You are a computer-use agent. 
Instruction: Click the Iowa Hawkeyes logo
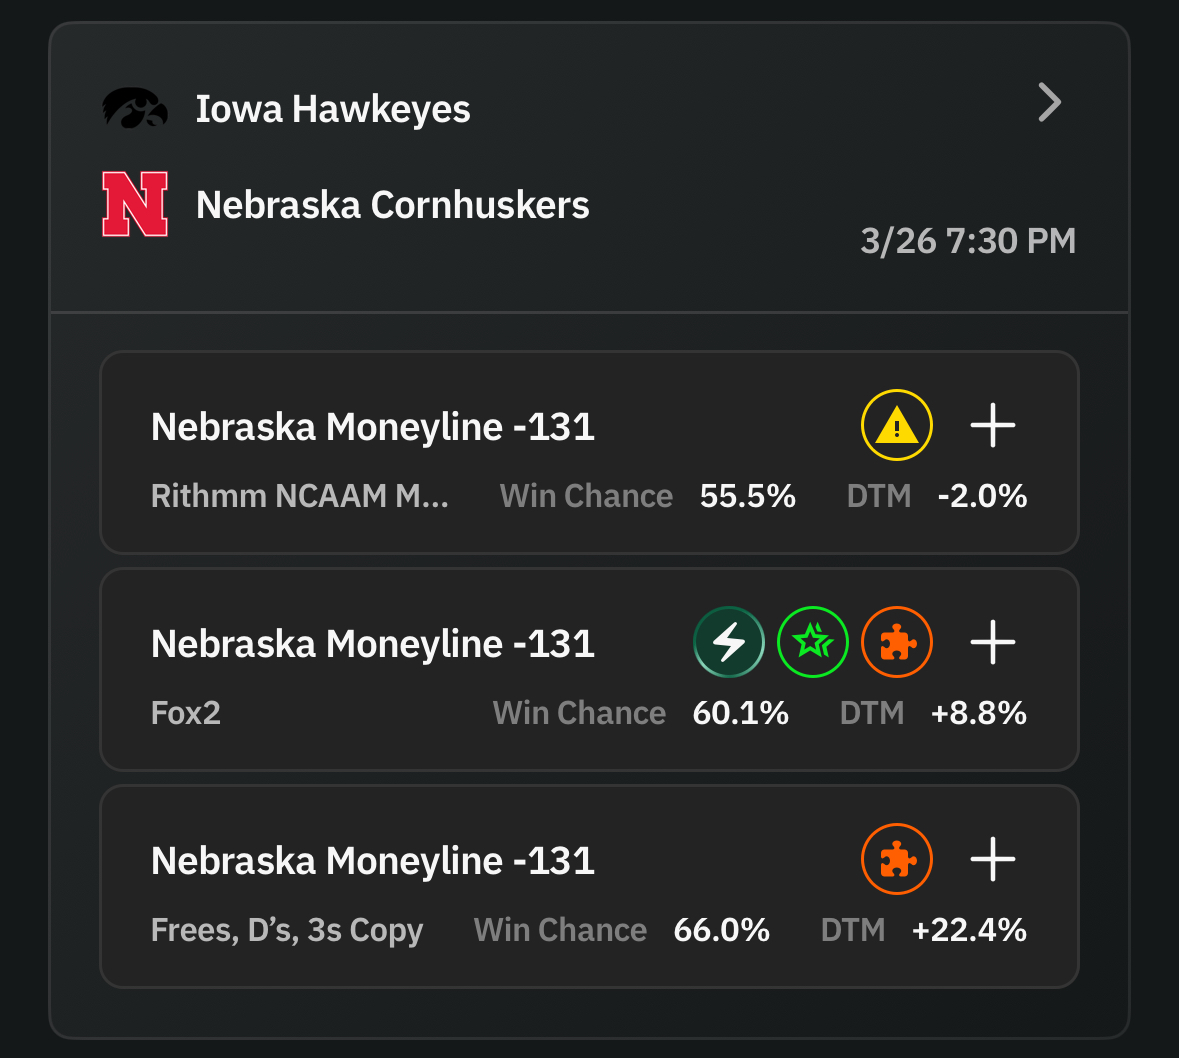[135, 108]
